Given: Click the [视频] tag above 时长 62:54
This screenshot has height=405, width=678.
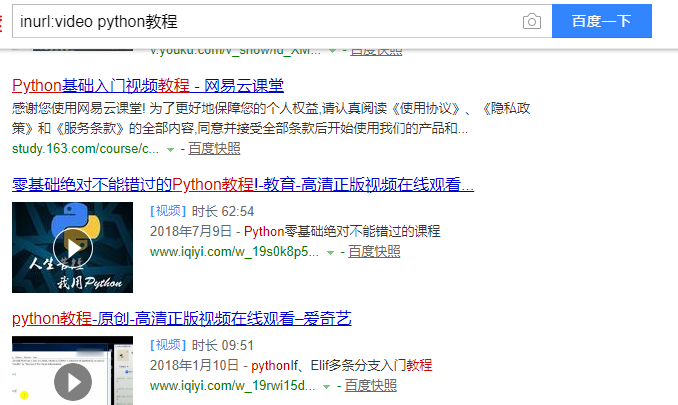Looking at the screenshot, I should pyautogui.click(x=168, y=211).
